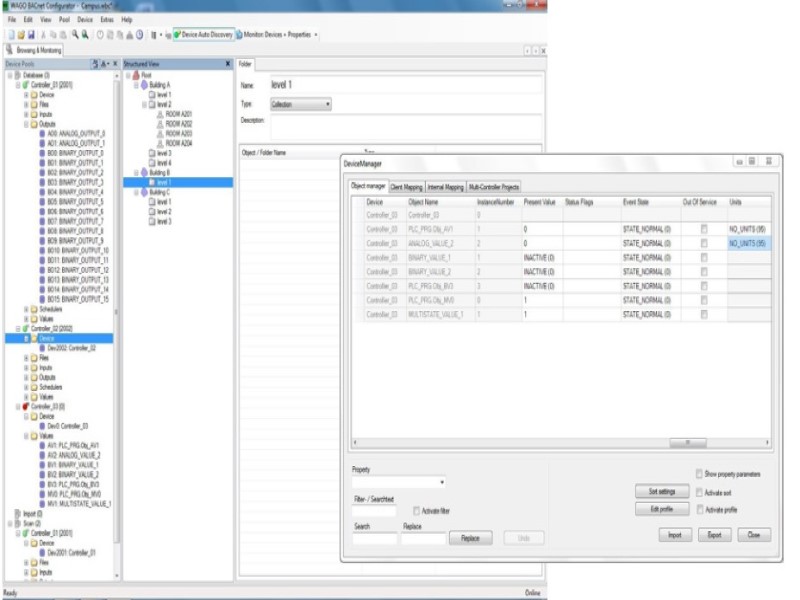Viewport: 800px width, 600px height.
Task: Click the Root node icon in Structured View
Action: (136, 75)
